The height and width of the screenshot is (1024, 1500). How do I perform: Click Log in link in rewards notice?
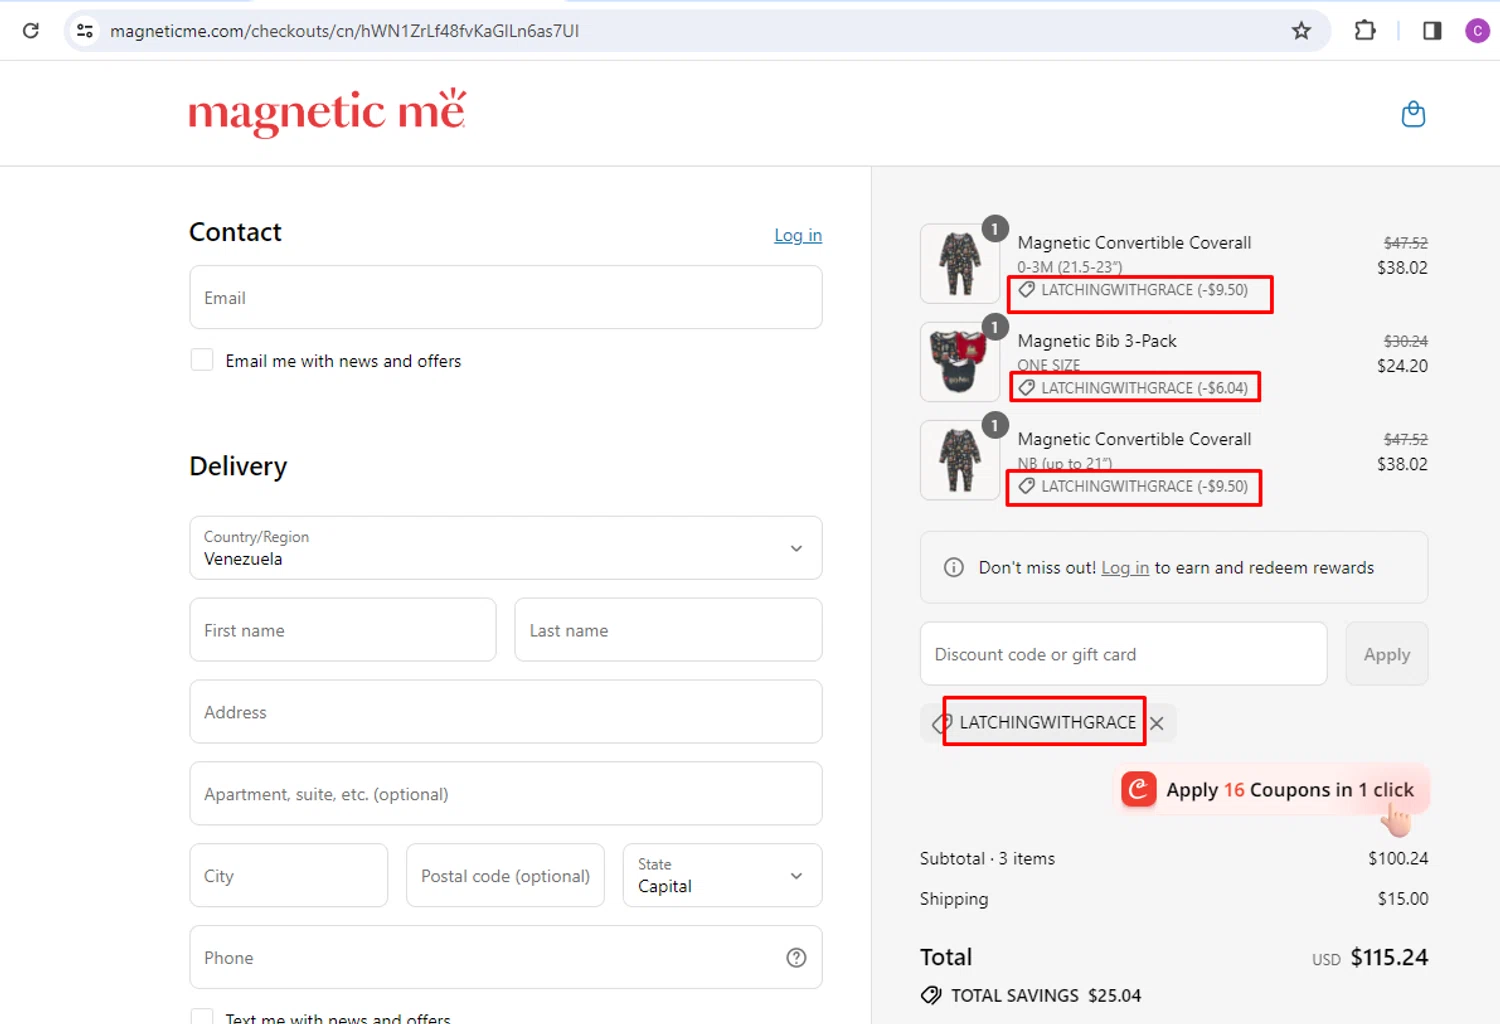point(1125,567)
